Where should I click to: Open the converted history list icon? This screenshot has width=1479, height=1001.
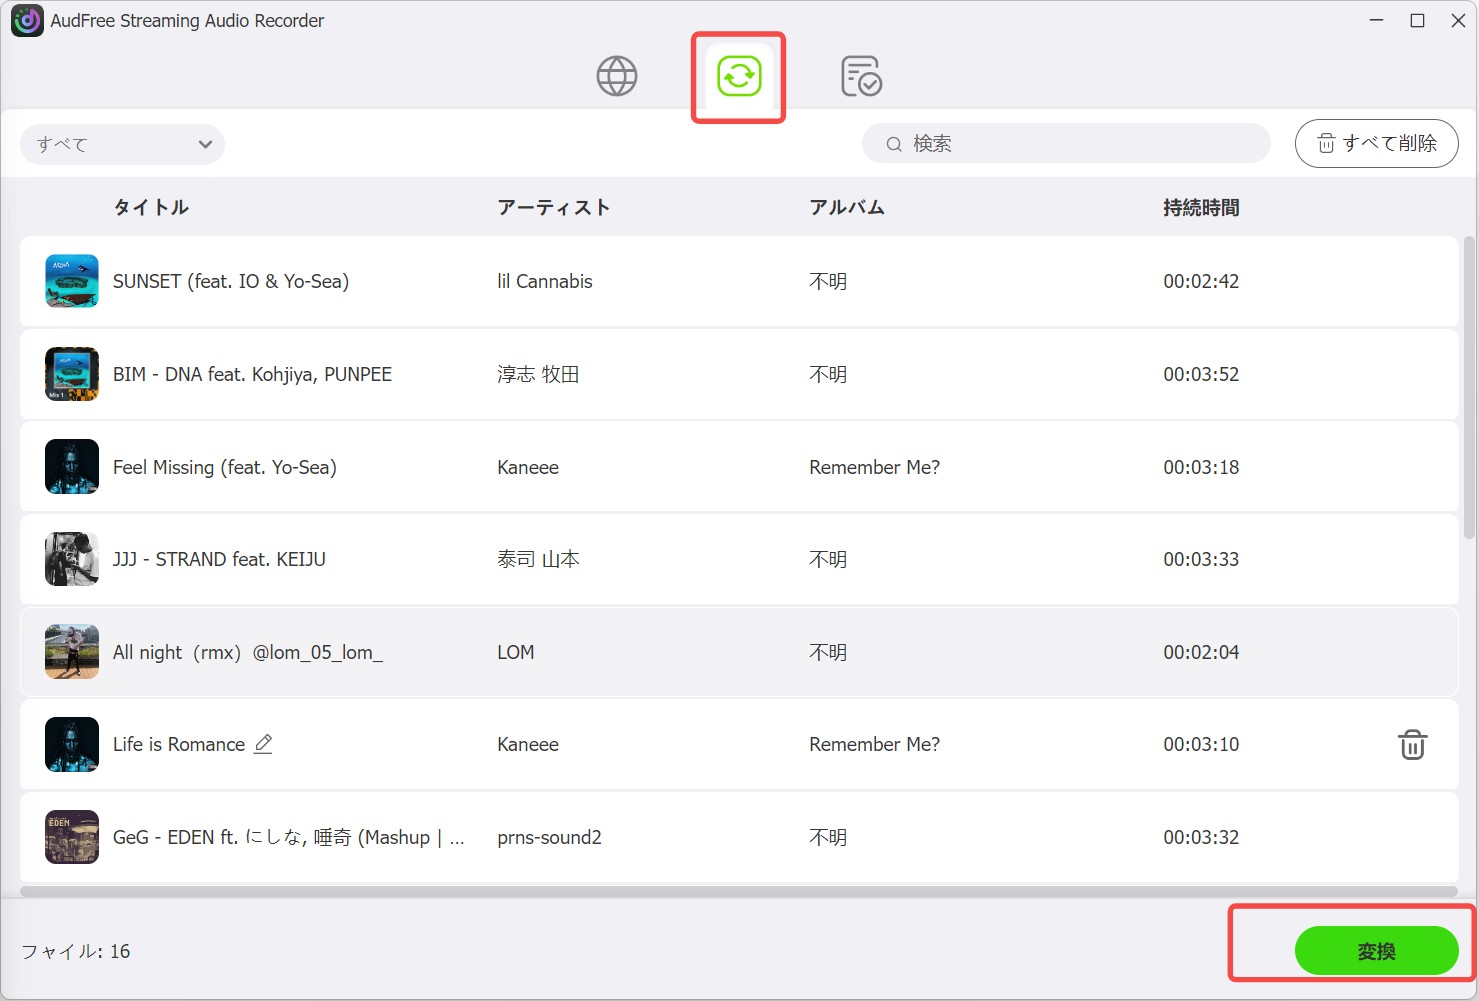pos(861,76)
